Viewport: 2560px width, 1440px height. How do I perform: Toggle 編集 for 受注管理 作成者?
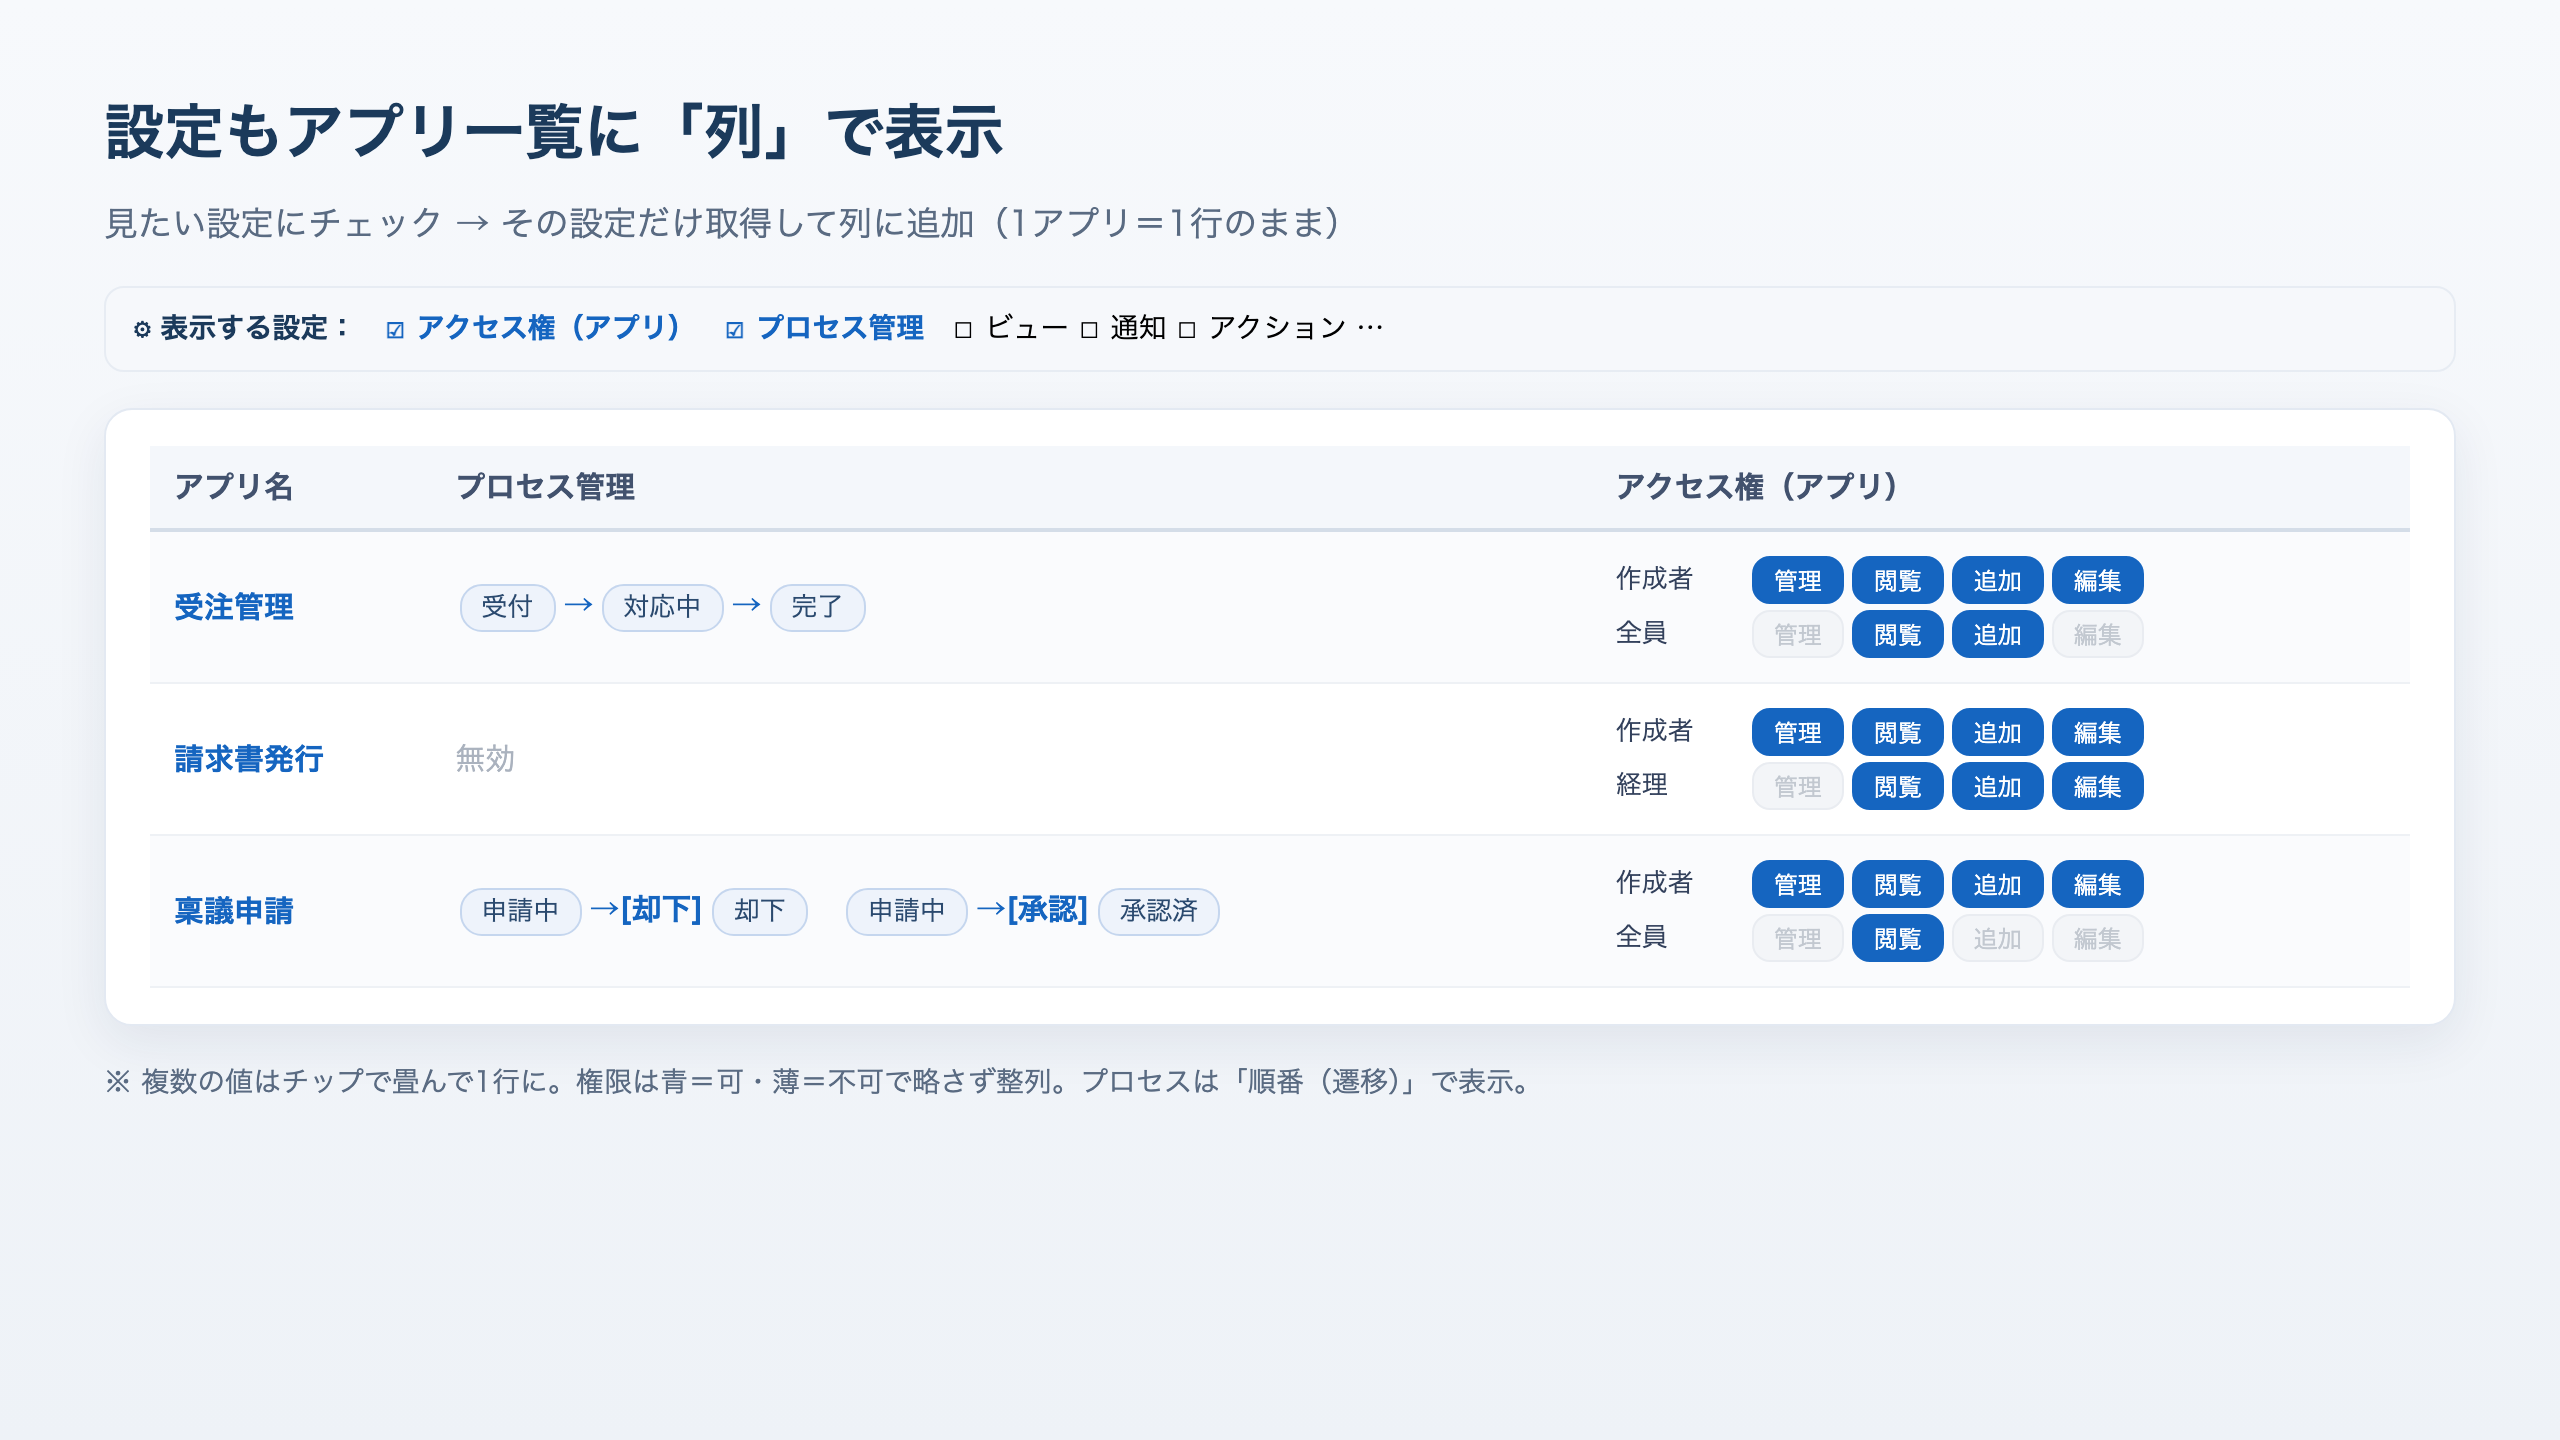[2097, 580]
